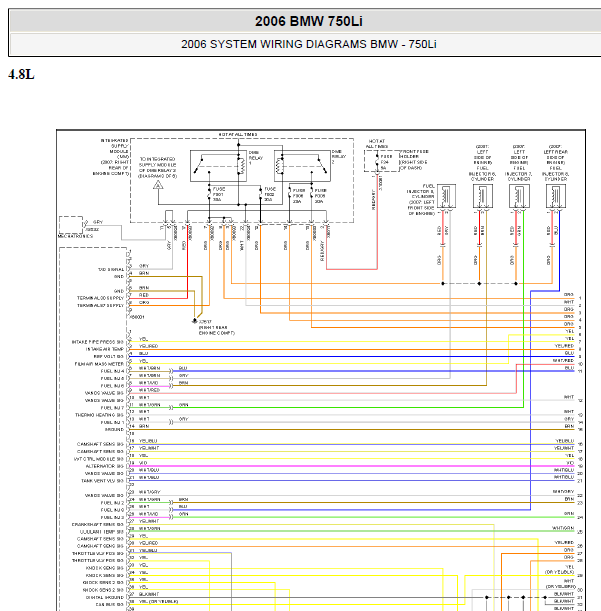Image resolution: width=601 pixels, height=611 pixels.
Task: Click the Fuel Injector 7 cylinder symbol
Action: pos(519,196)
